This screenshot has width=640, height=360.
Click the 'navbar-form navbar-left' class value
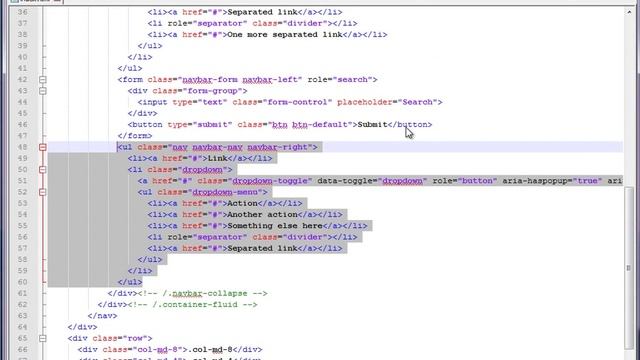[x=242, y=80]
